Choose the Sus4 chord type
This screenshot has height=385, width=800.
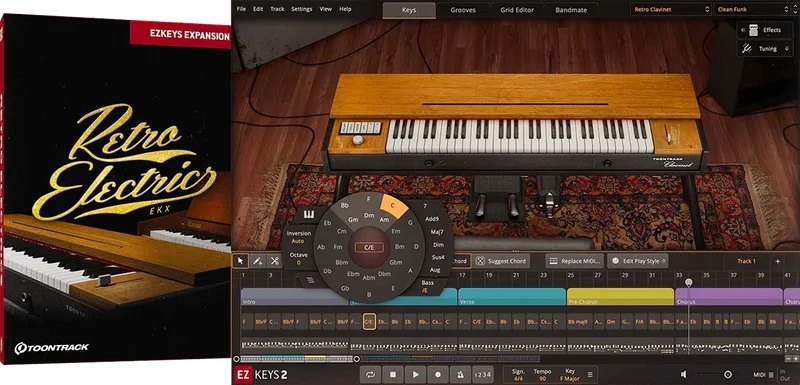click(x=438, y=258)
